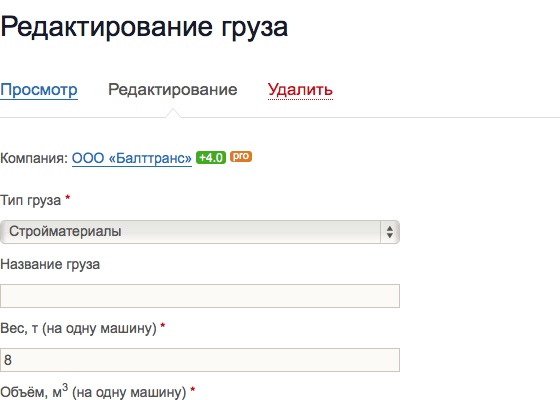Click the green +4.0 rating badge
The height and width of the screenshot is (400, 560).
[x=211, y=158]
